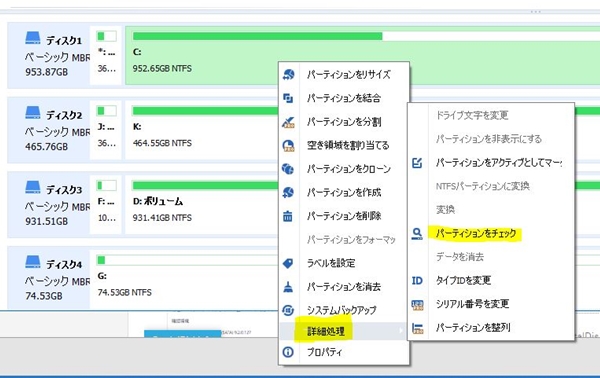Click the ディスク1 header label

click(x=64, y=40)
